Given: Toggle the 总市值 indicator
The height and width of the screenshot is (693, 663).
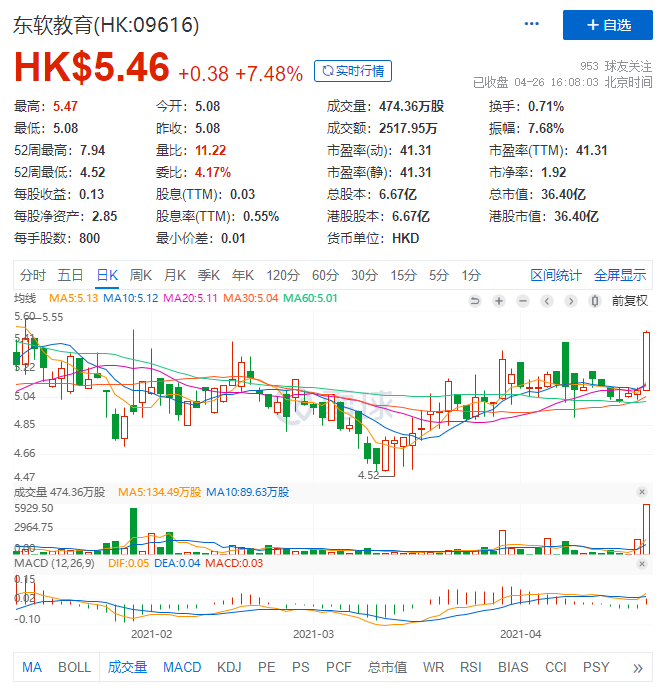Looking at the screenshot, I should point(387,667).
